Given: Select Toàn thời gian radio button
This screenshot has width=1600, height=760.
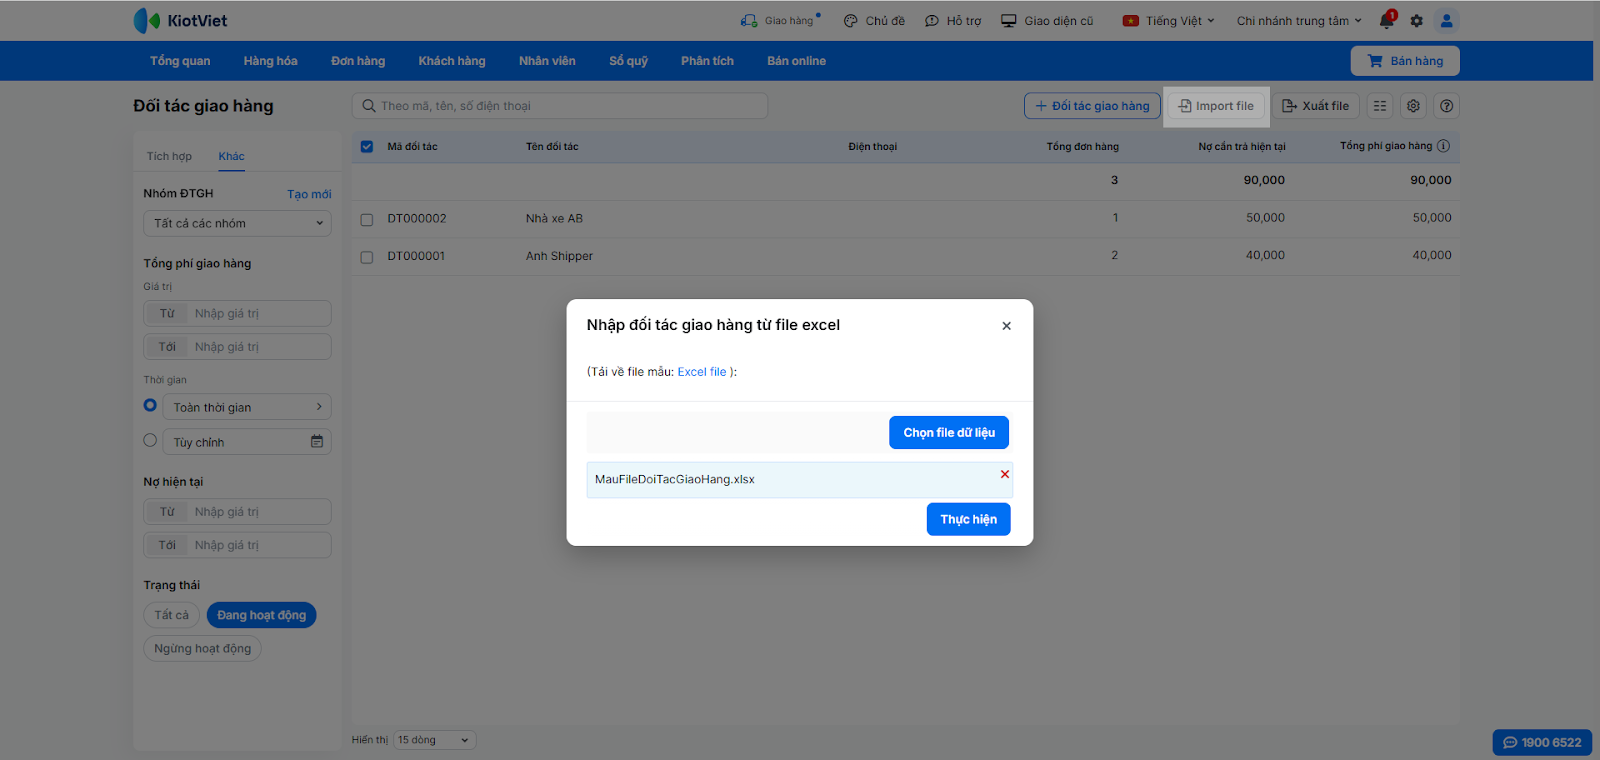Looking at the screenshot, I should point(150,405).
